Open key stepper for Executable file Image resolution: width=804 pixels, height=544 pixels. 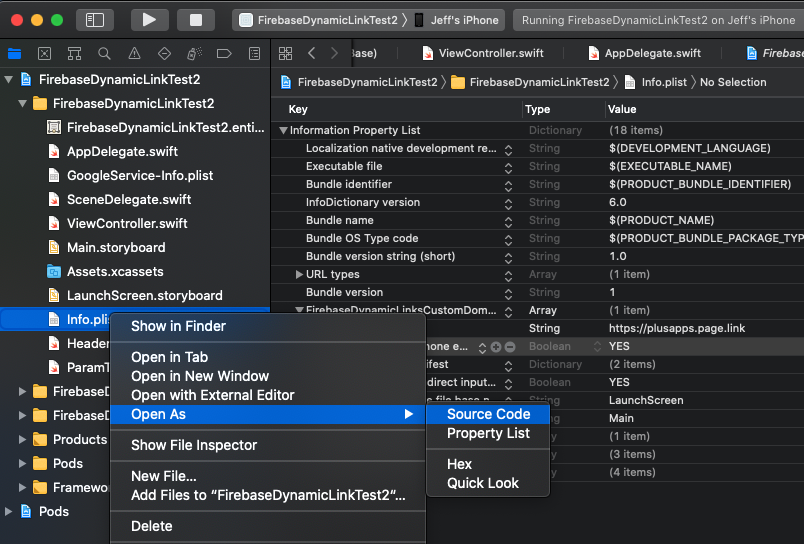pos(508,167)
